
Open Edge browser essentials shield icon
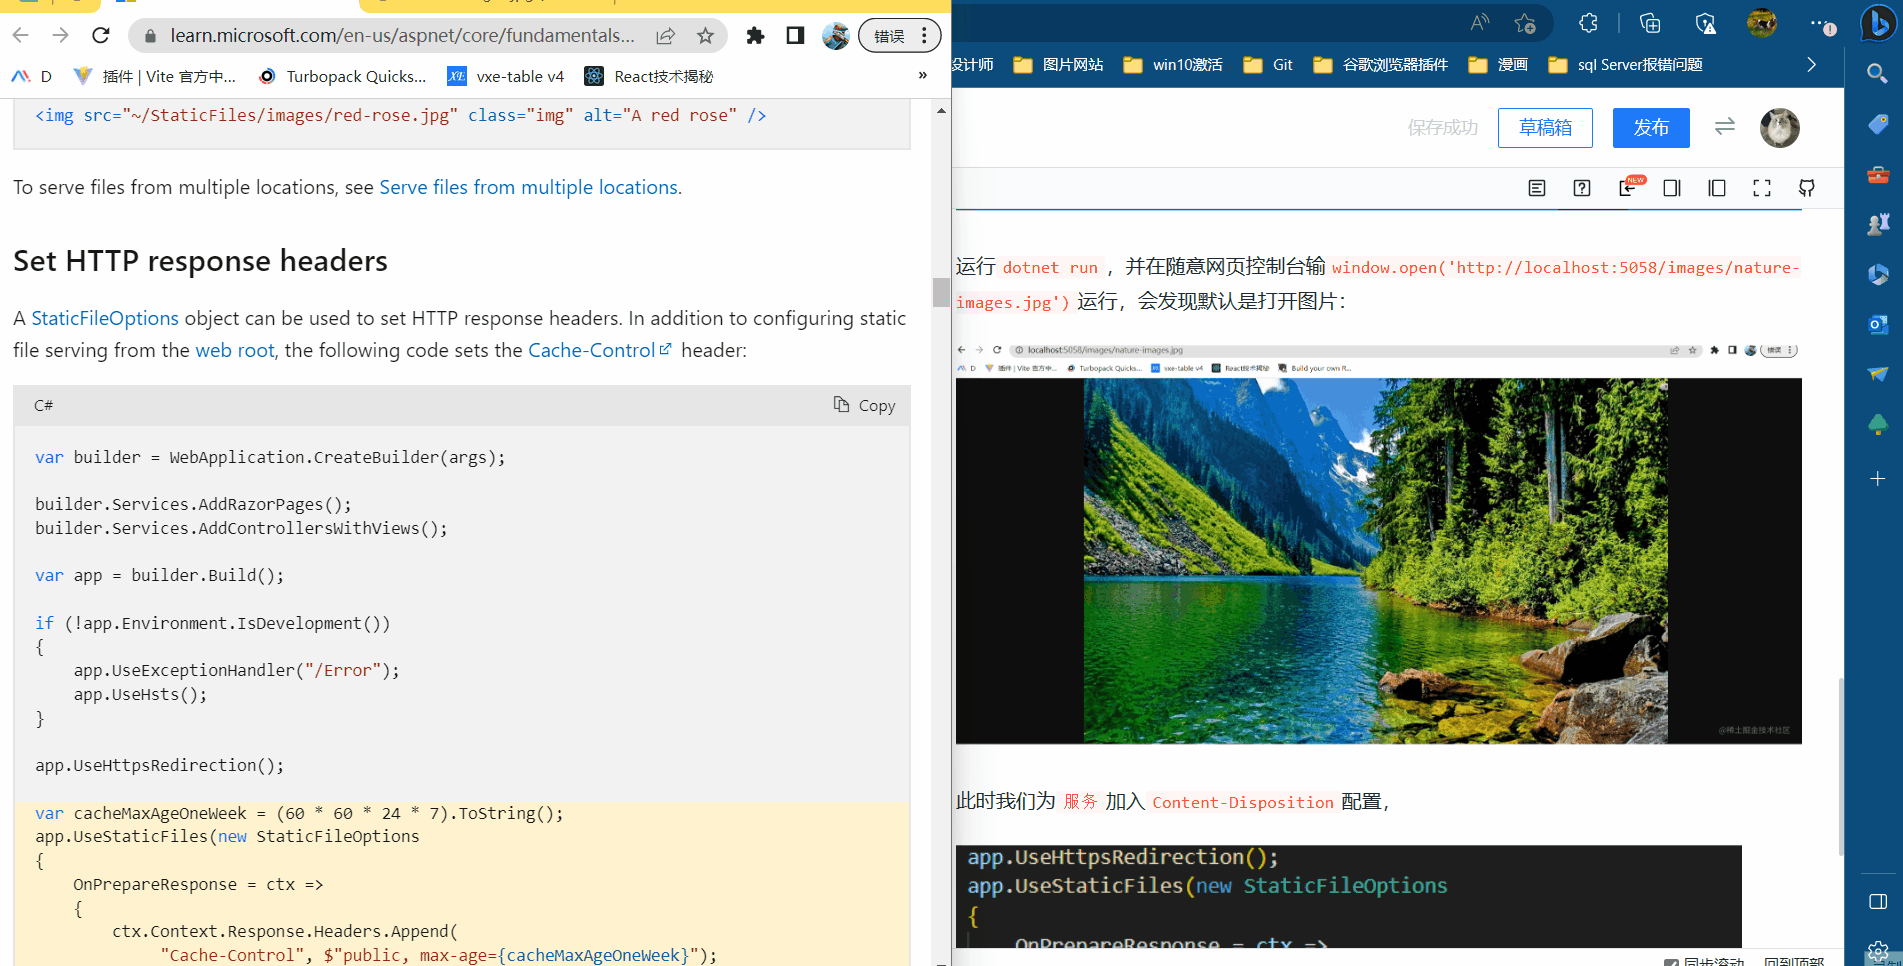tap(1706, 23)
